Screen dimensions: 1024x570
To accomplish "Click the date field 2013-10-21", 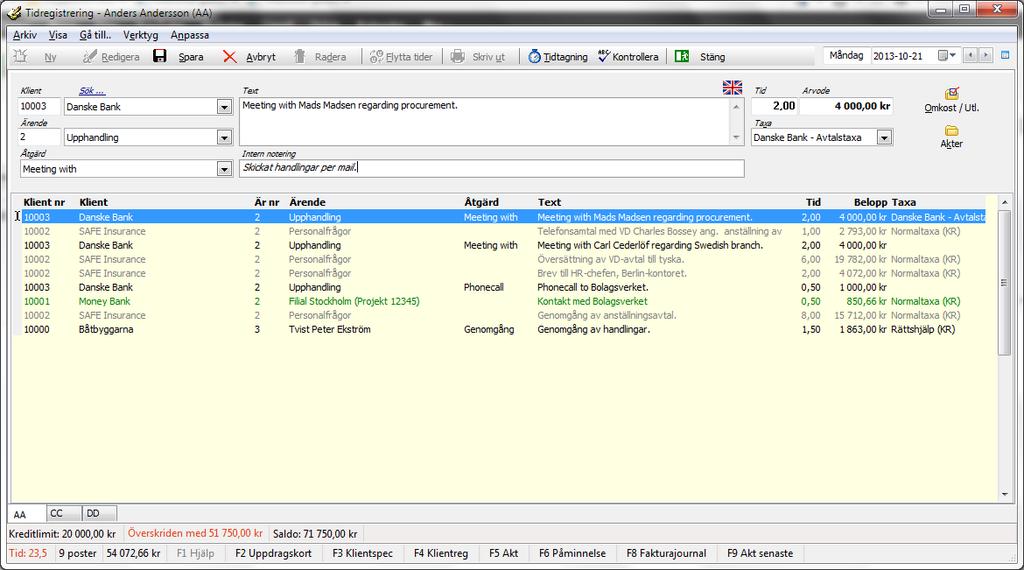I will point(904,55).
